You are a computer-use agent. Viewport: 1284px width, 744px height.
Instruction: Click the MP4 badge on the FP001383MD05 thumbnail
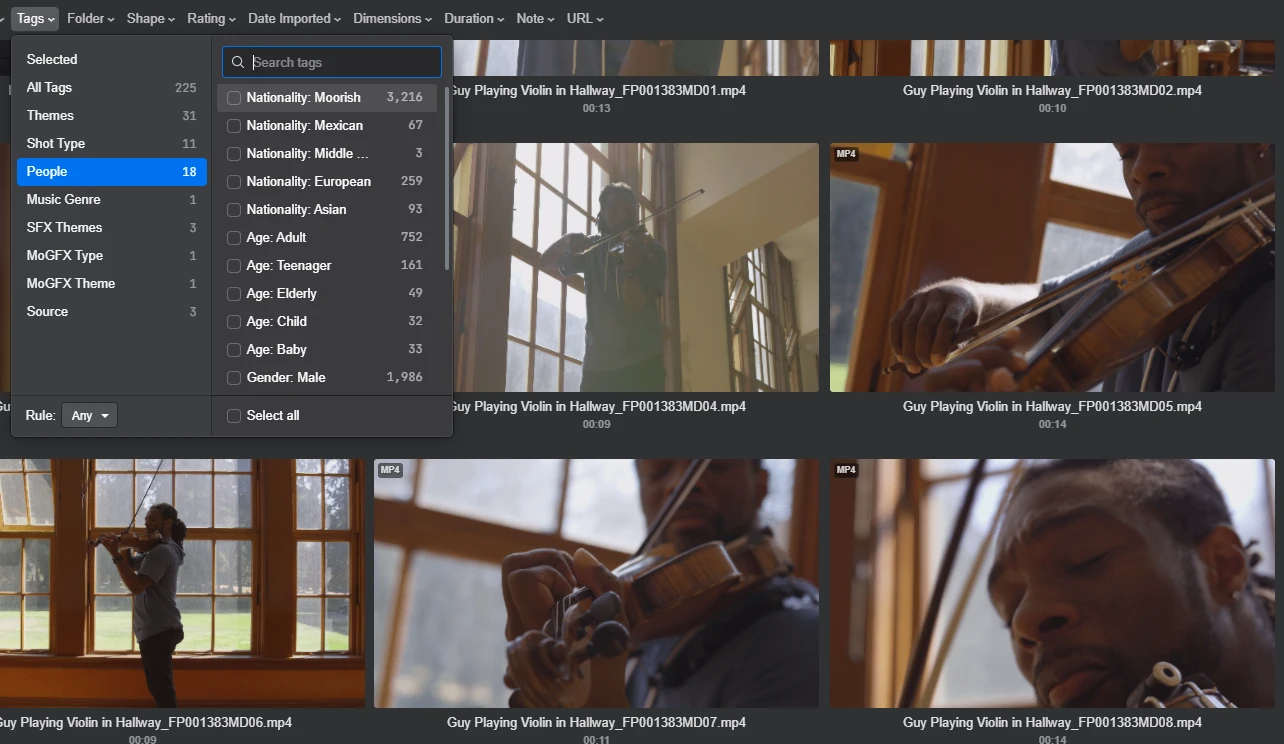pyautogui.click(x=846, y=154)
